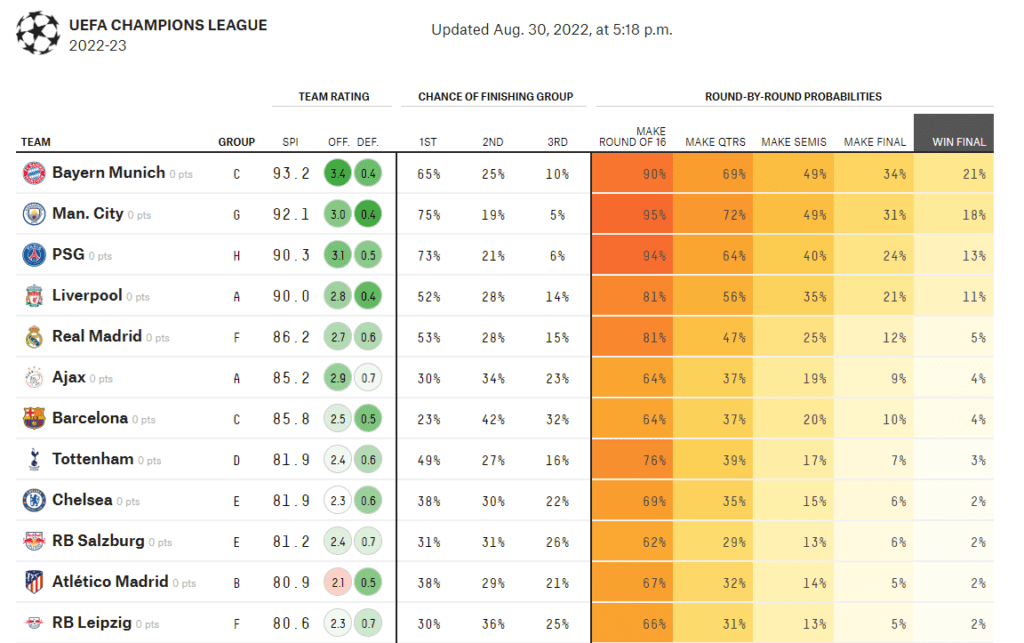Click Atlético Madrid's pink 2.1 offense bubble
Image resolution: width=1024 pixels, height=643 pixels.
[x=338, y=582]
